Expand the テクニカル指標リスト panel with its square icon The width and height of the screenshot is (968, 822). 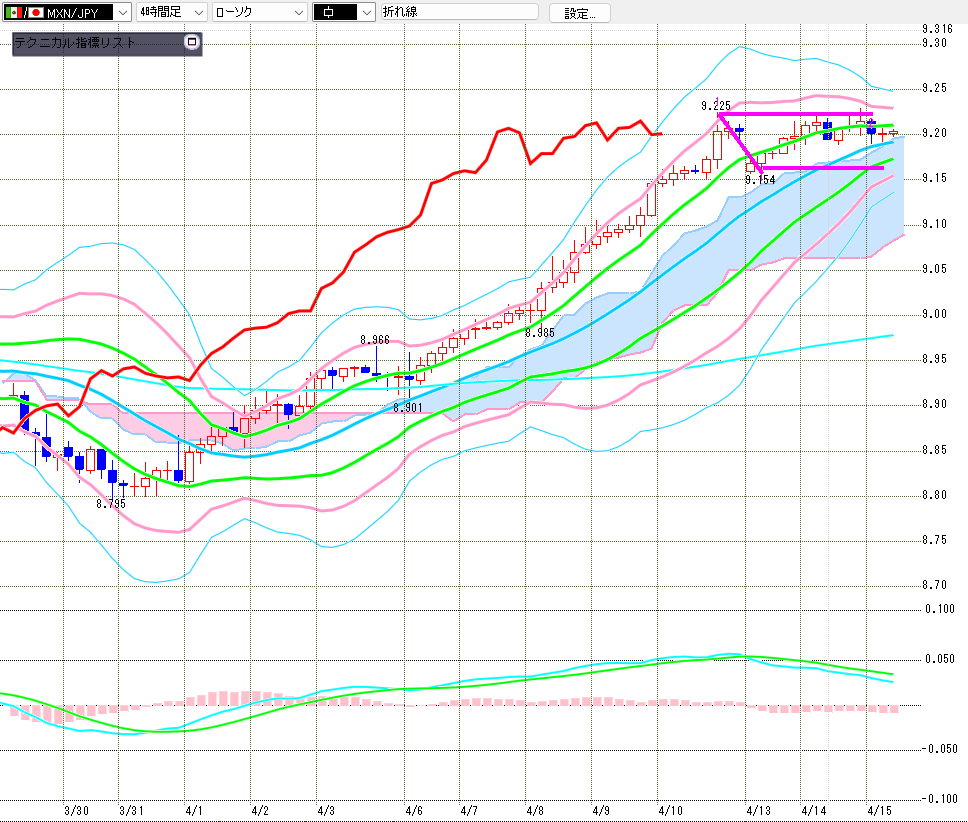coord(192,43)
